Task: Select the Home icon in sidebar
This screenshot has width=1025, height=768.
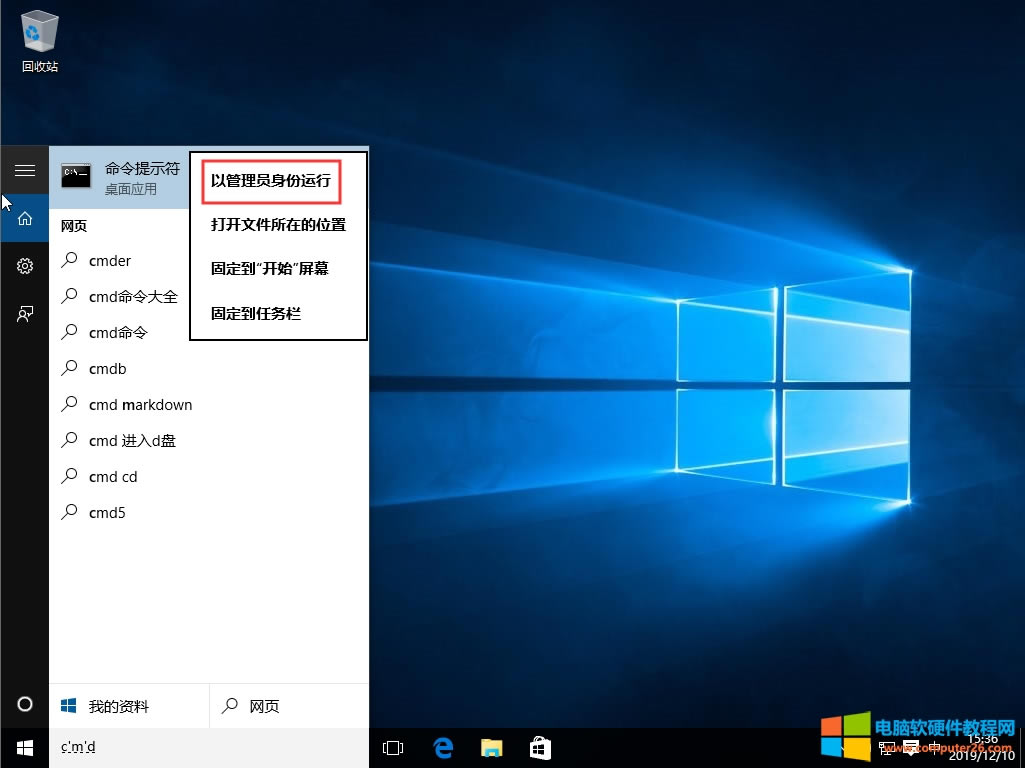Action: [25, 219]
